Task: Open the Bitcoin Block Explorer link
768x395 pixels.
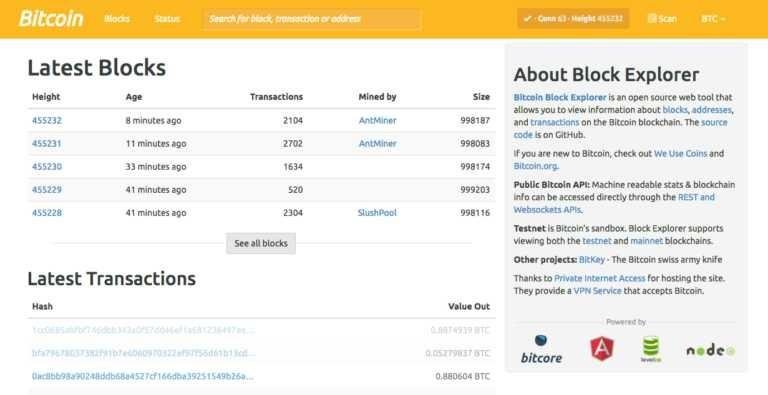Action: 560,98
